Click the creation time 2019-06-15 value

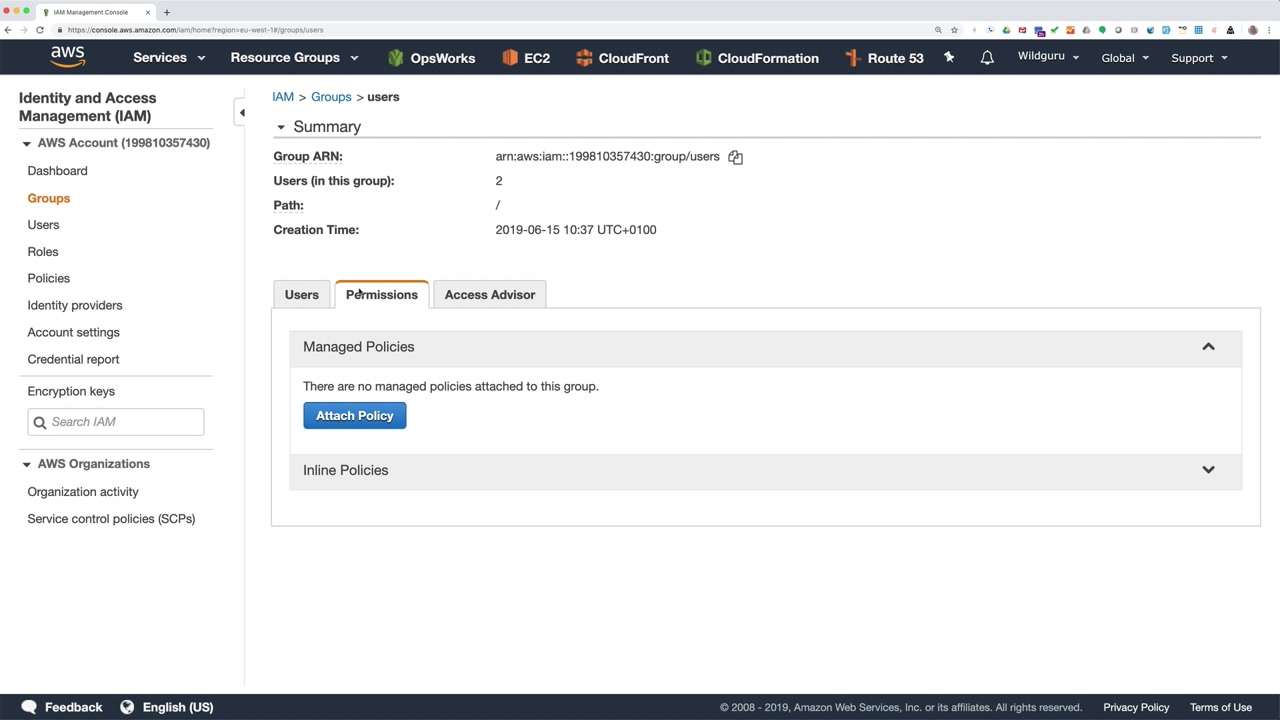pyautogui.click(x=576, y=230)
